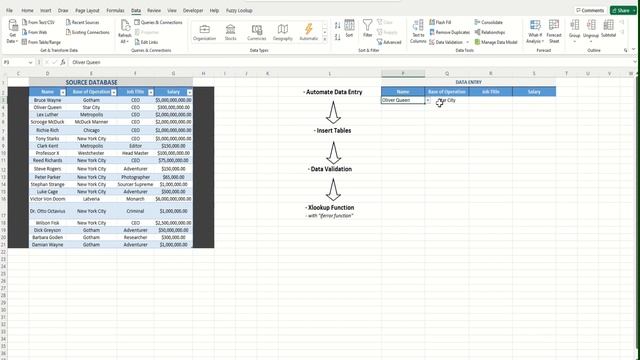
Task: Open the Name column filter arrow
Action: pyautogui.click(x=63, y=92)
